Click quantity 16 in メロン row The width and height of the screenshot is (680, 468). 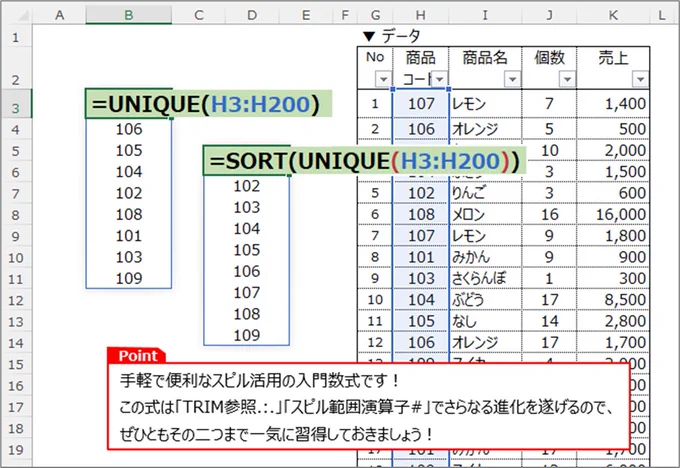coord(549,215)
